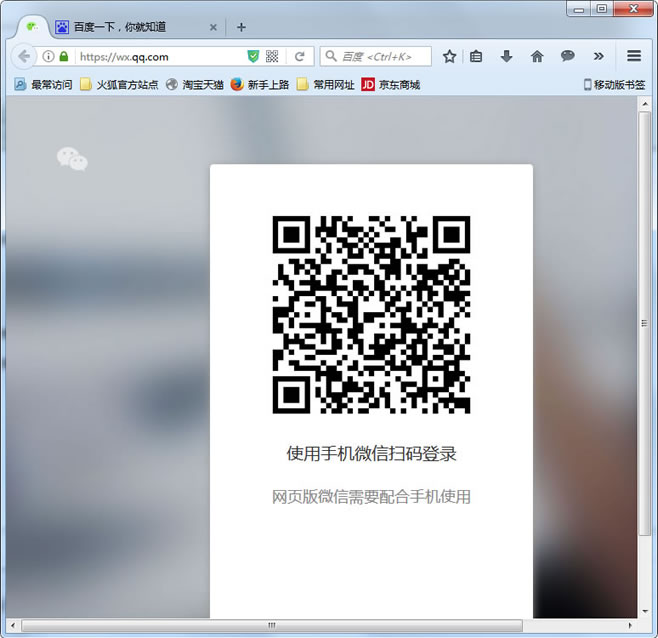The width and height of the screenshot is (658, 638).
Task: Open the hamburger menu
Action: (x=634, y=56)
